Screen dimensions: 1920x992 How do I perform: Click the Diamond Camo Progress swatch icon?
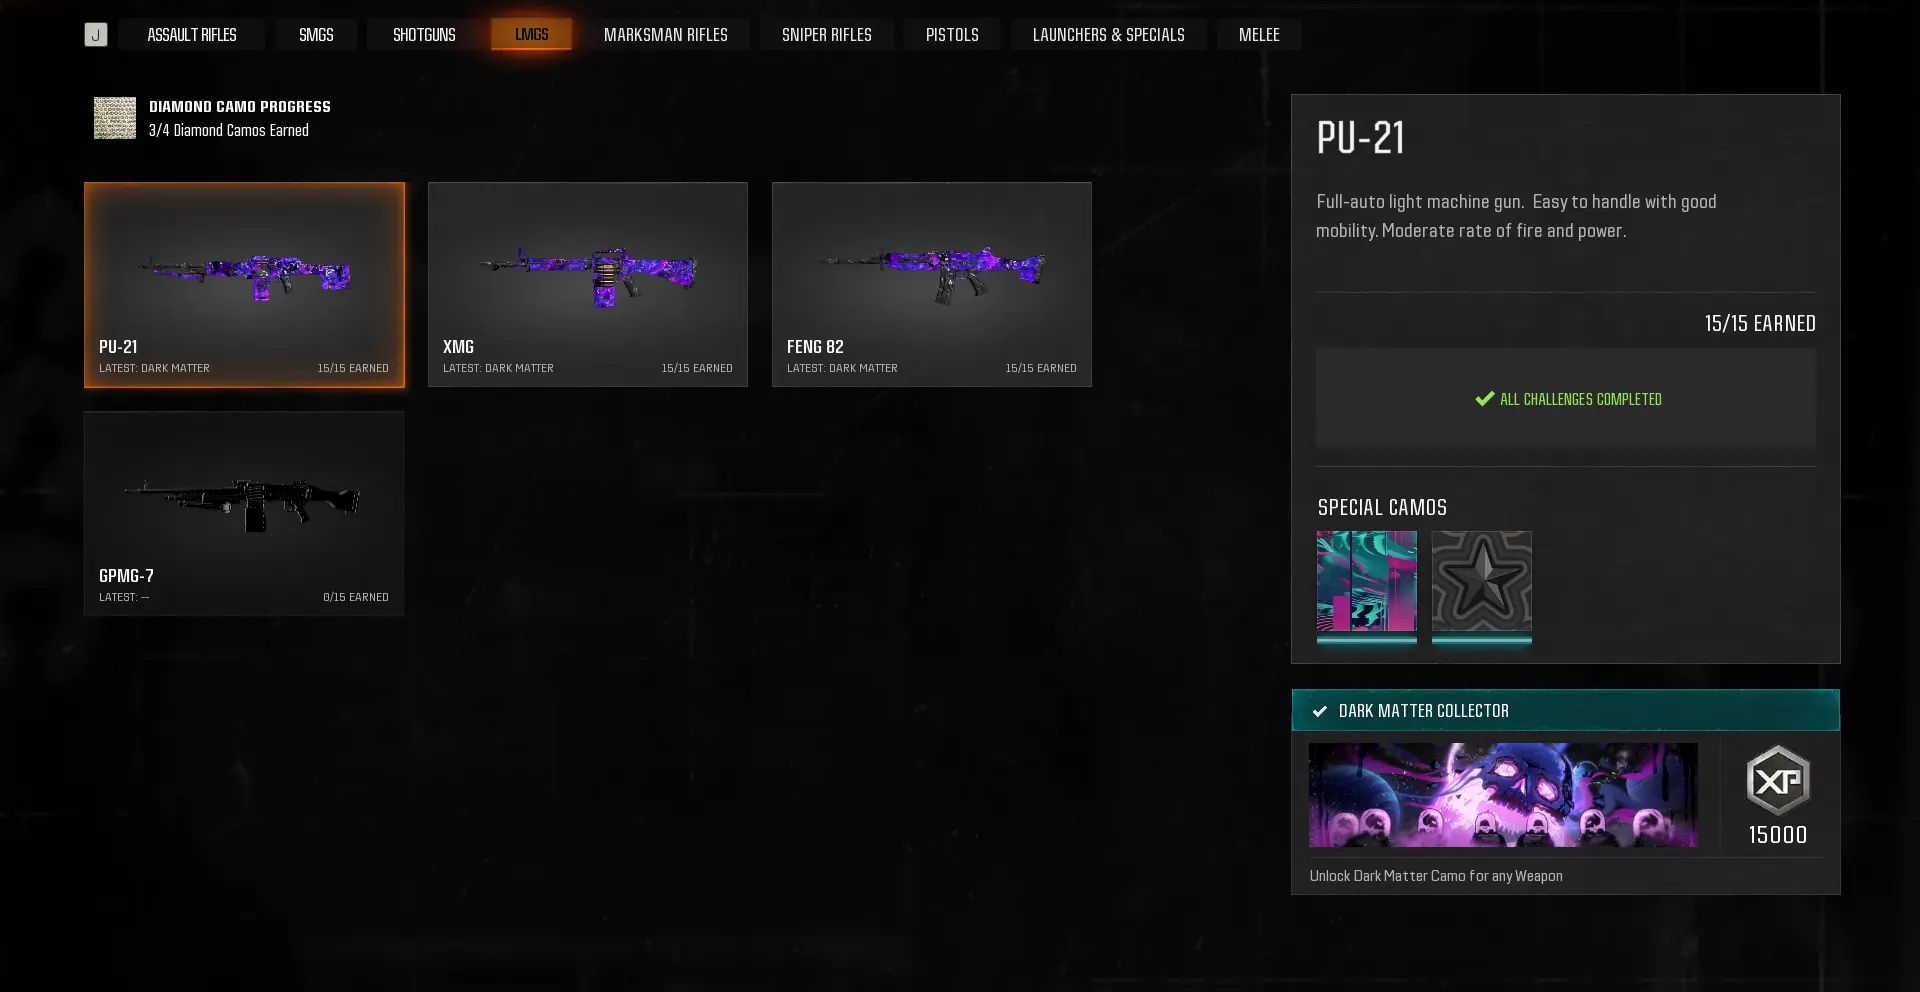[115, 118]
